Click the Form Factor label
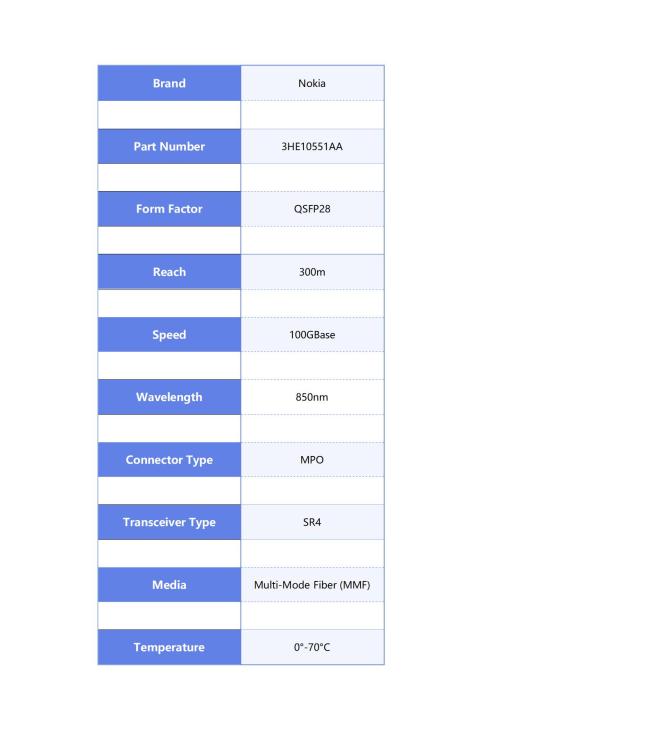The image size is (650, 730). pos(169,209)
